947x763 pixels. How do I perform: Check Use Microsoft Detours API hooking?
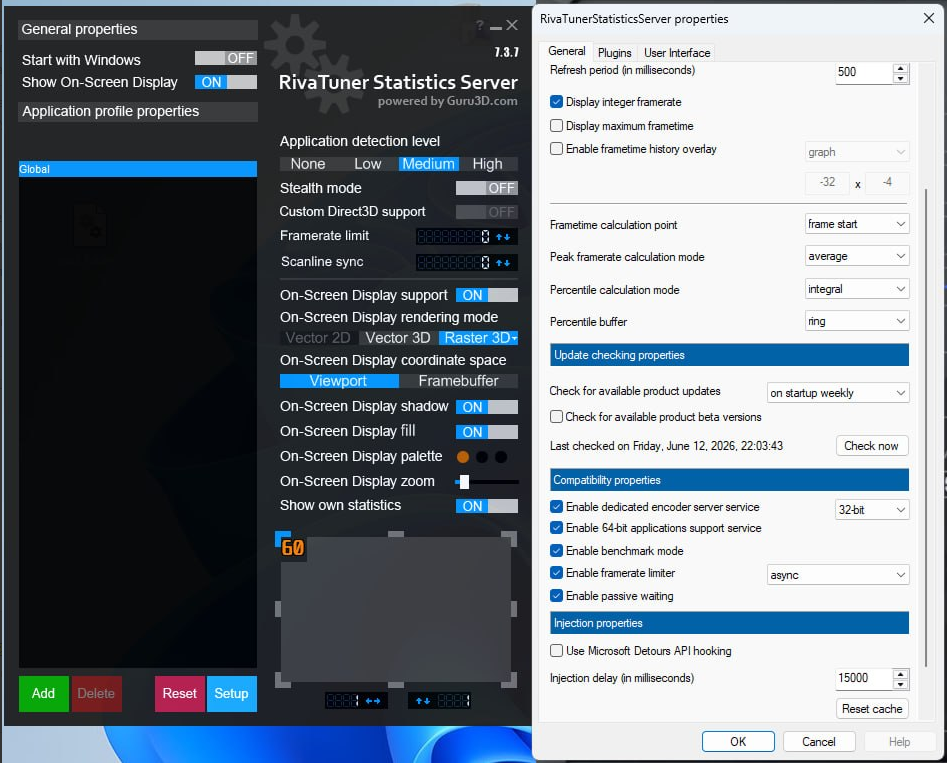click(556, 651)
